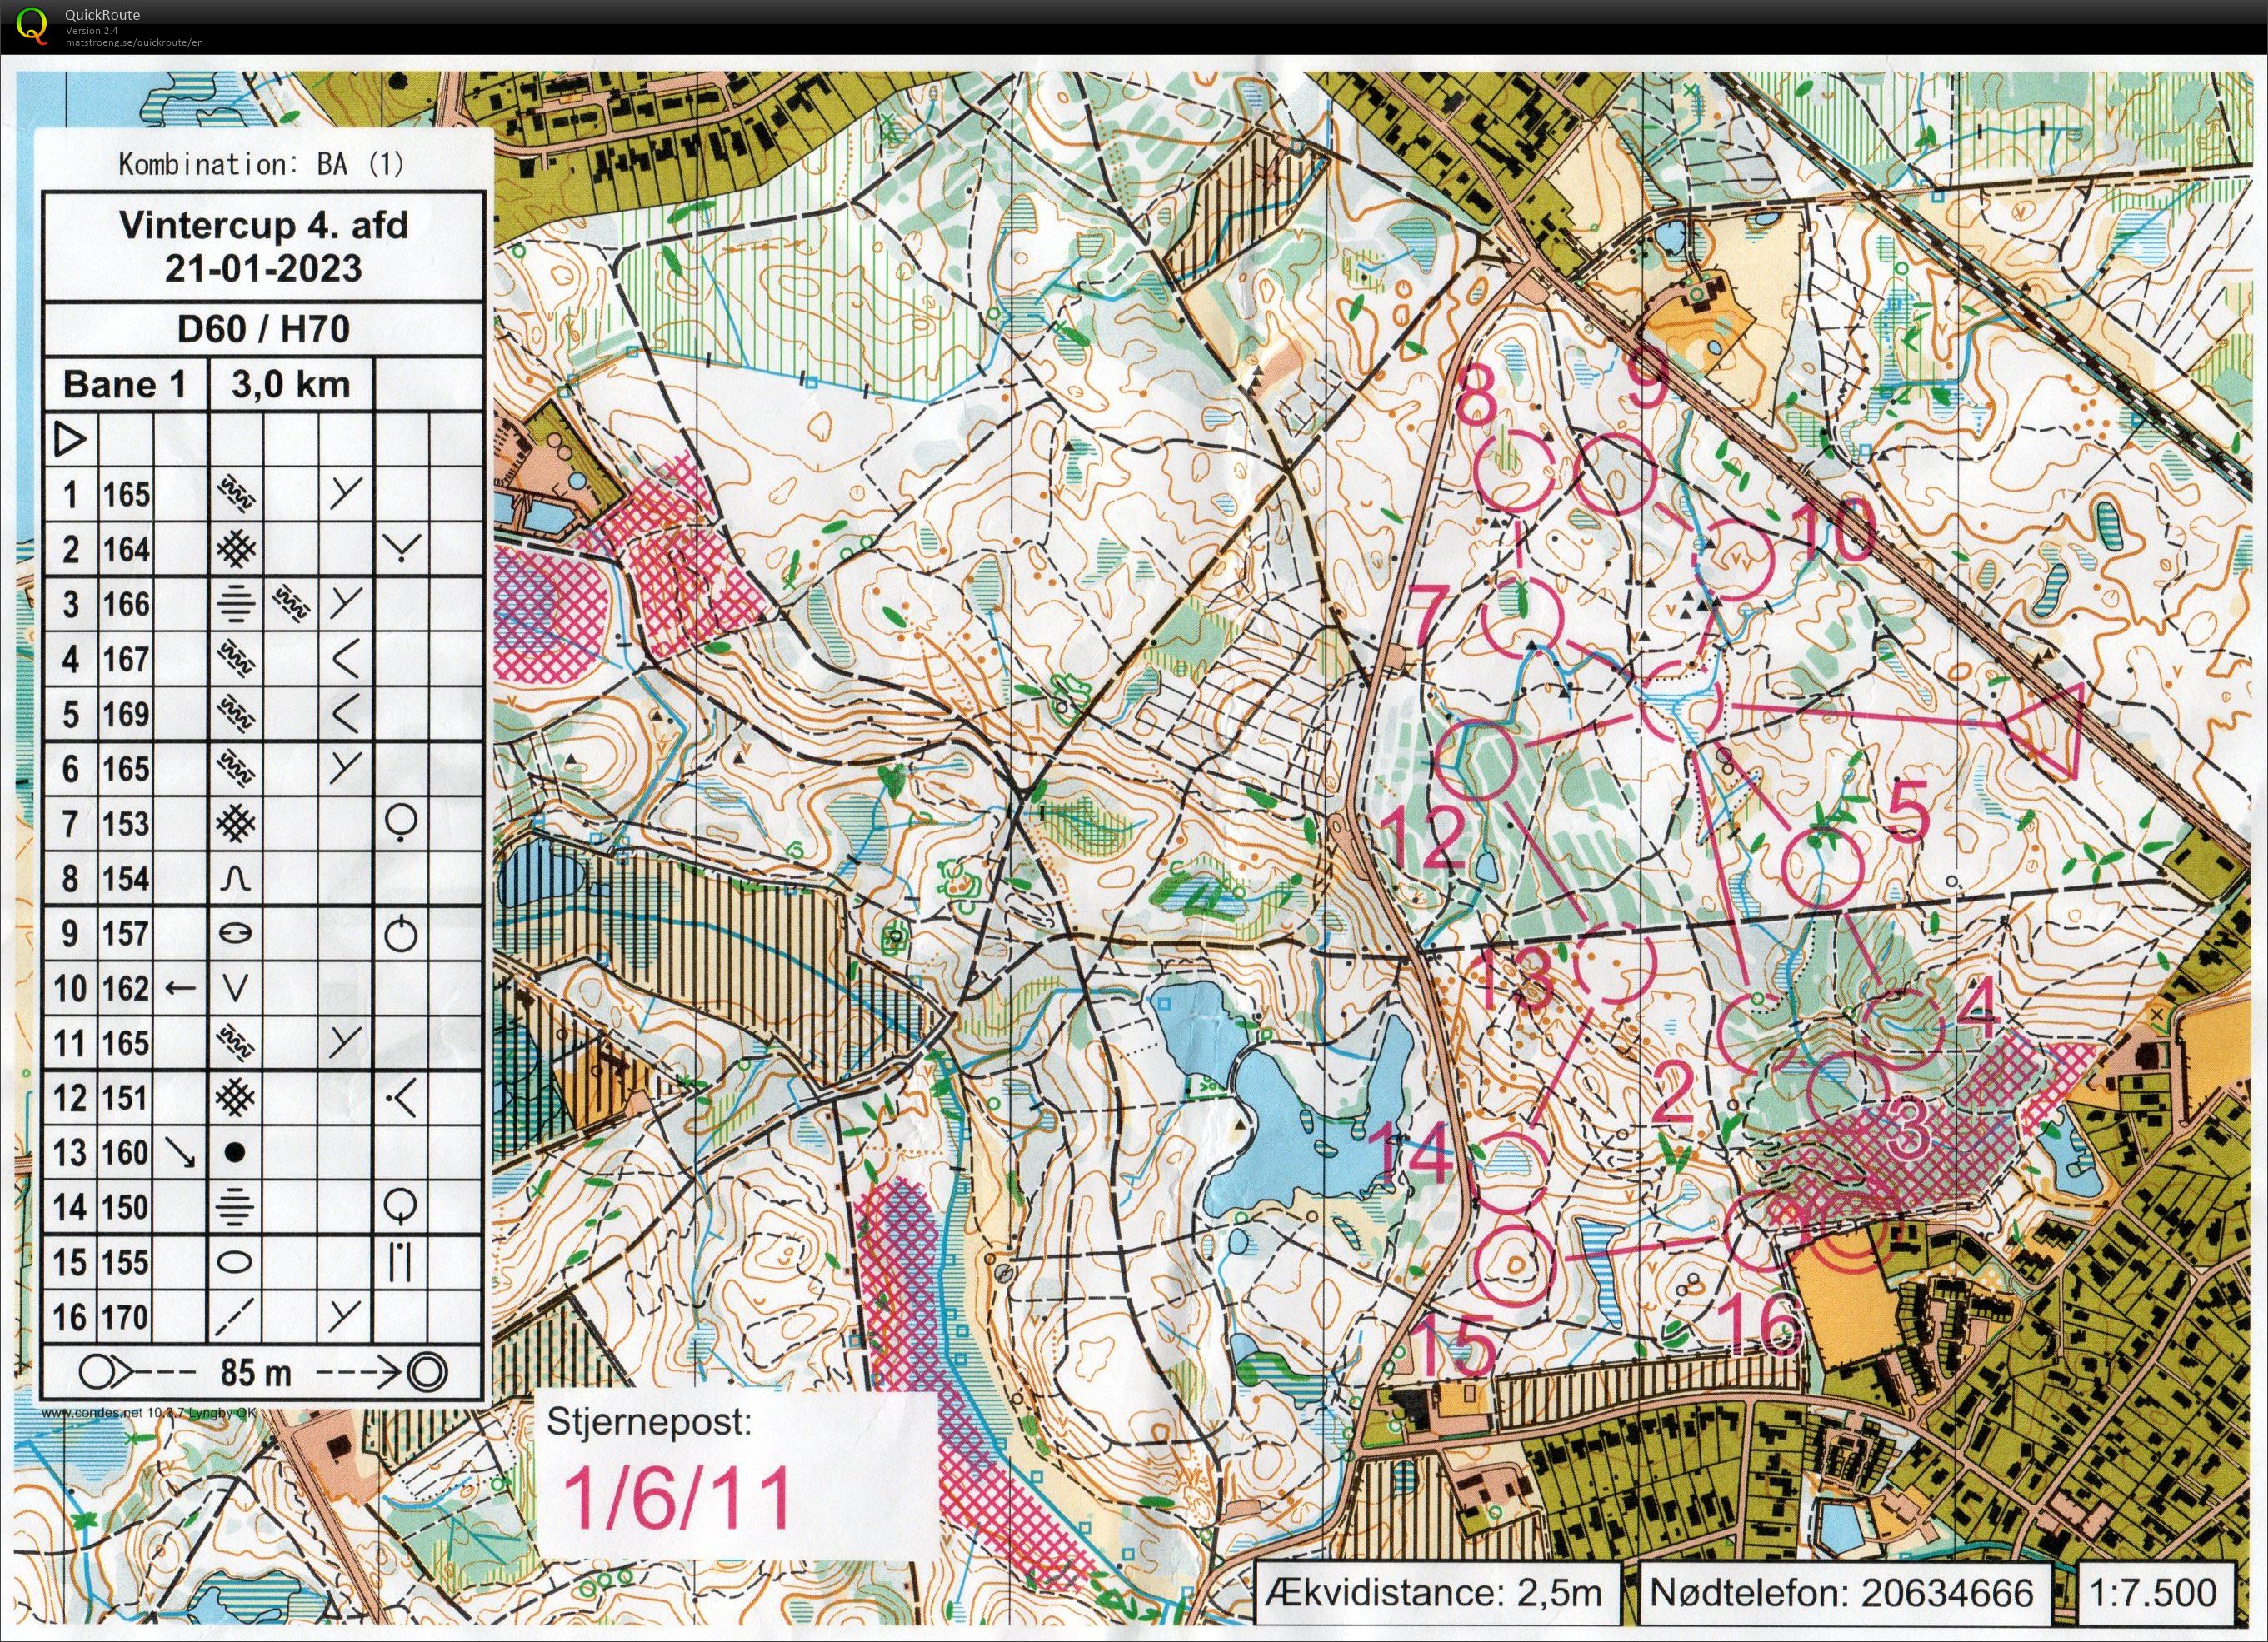
Task: Select the oval symbol in row 15
Action: pos(235,1262)
